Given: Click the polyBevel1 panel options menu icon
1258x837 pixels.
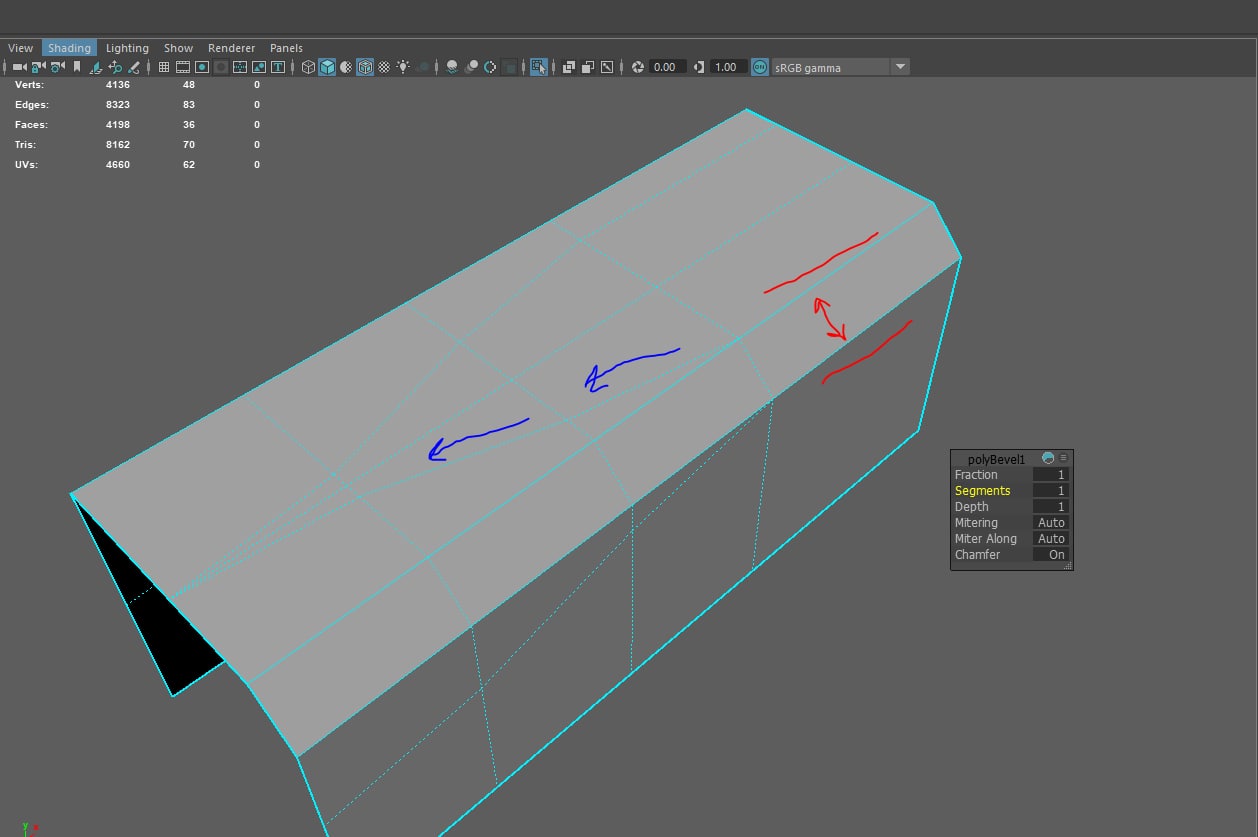Looking at the screenshot, I should [1064, 458].
